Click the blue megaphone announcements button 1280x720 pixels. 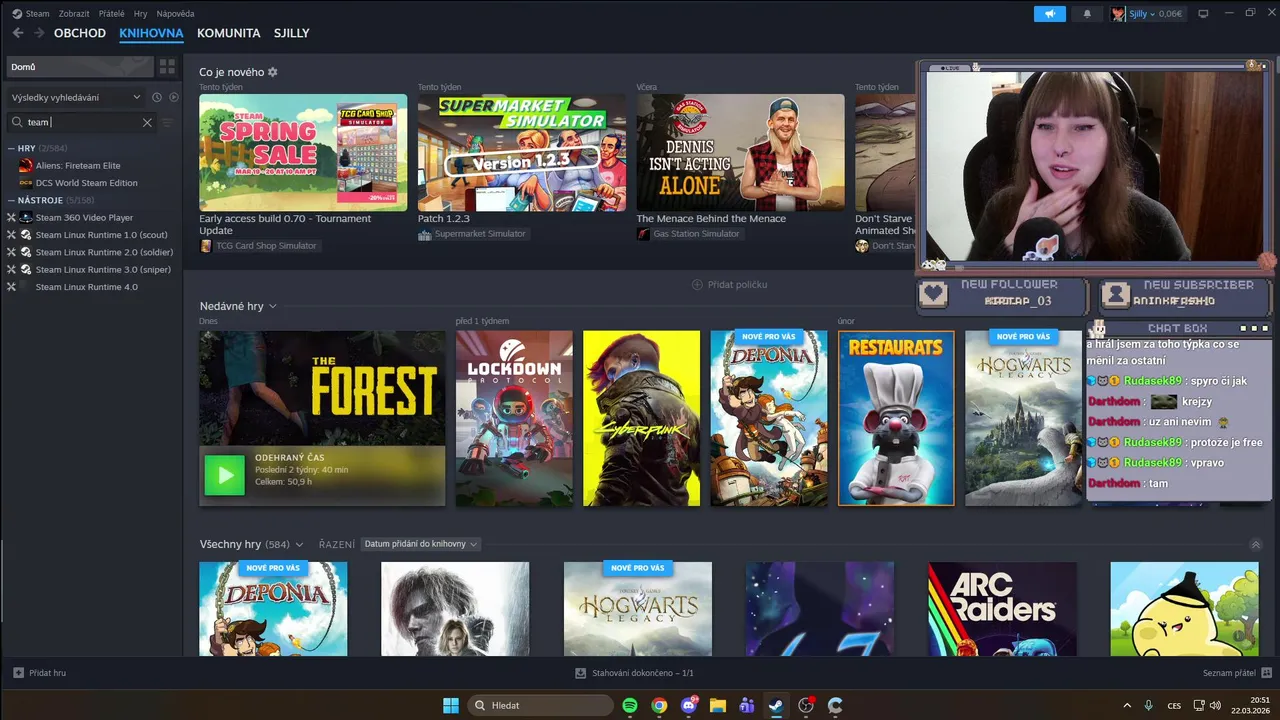[x=1050, y=14]
